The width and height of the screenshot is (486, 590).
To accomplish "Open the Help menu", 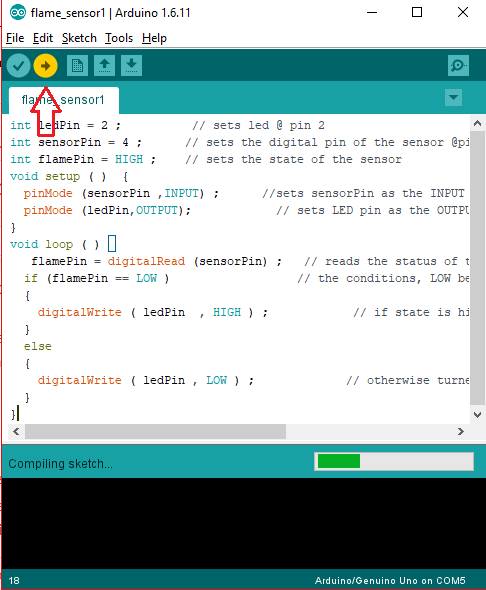I will tap(154, 38).
